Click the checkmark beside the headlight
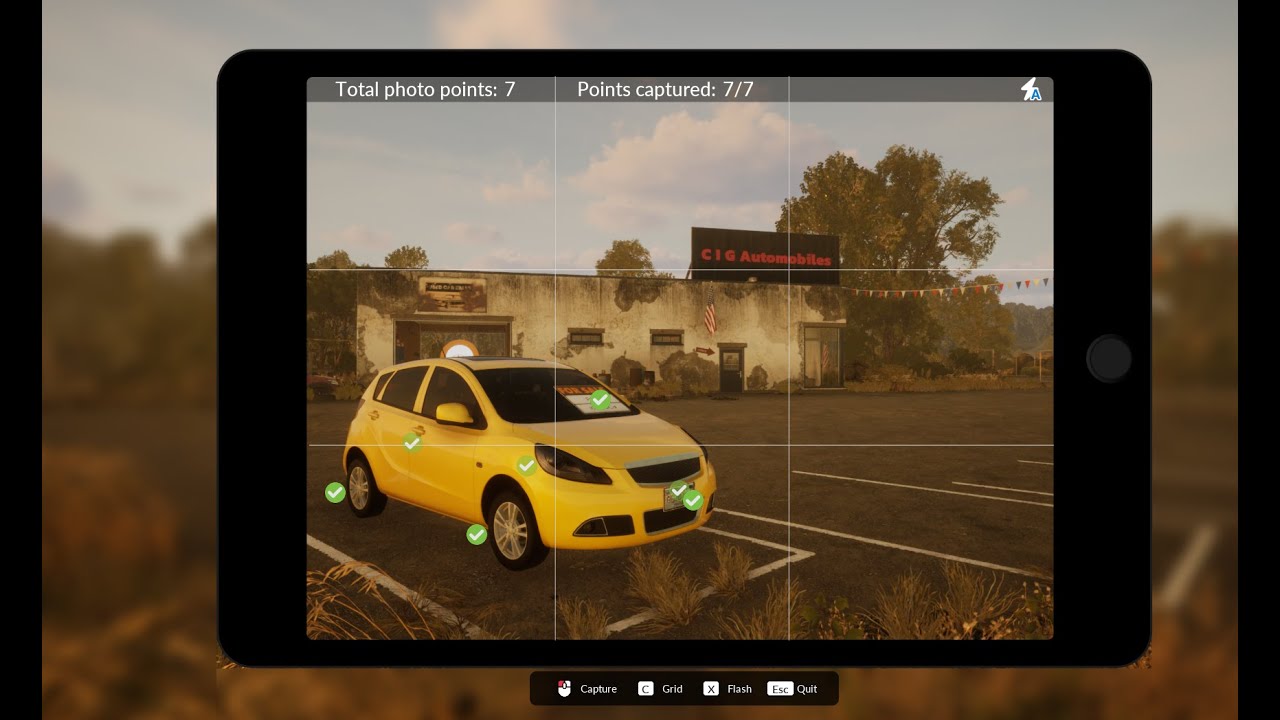 [526, 465]
